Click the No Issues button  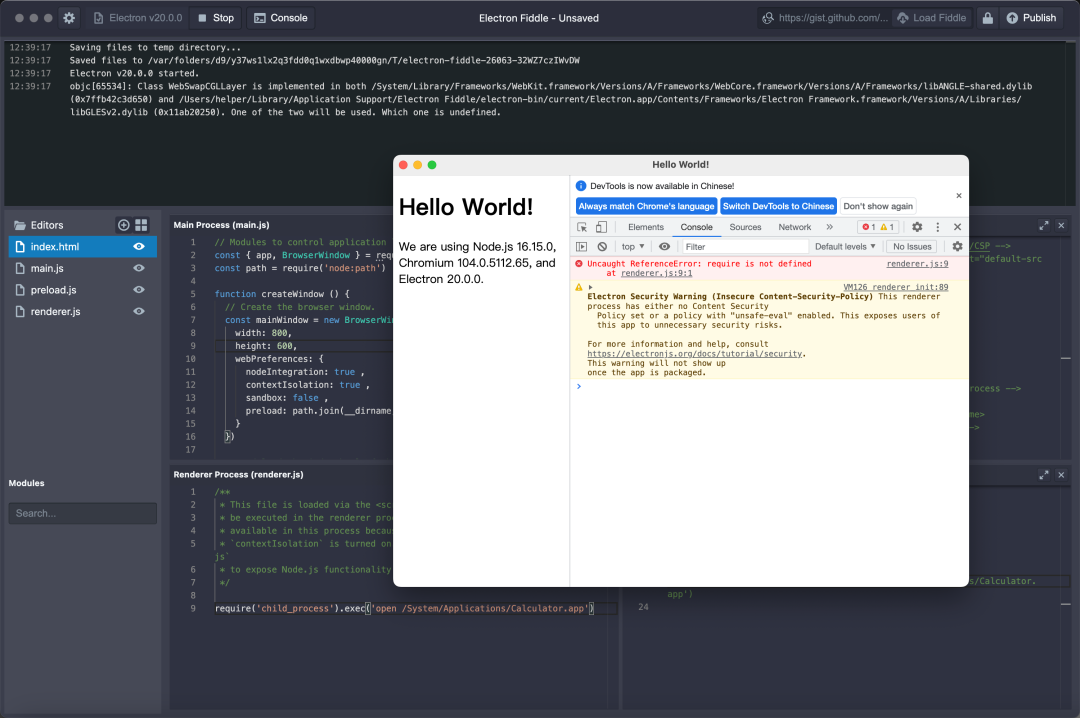tap(912, 247)
